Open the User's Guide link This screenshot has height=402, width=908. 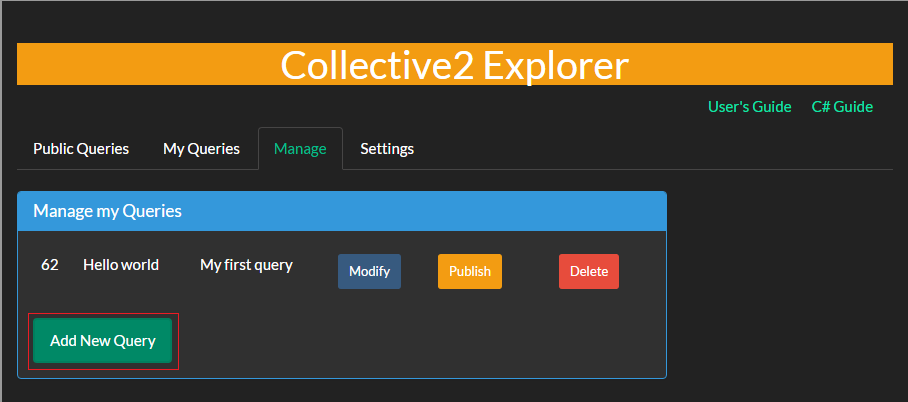[x=749, y=107]
